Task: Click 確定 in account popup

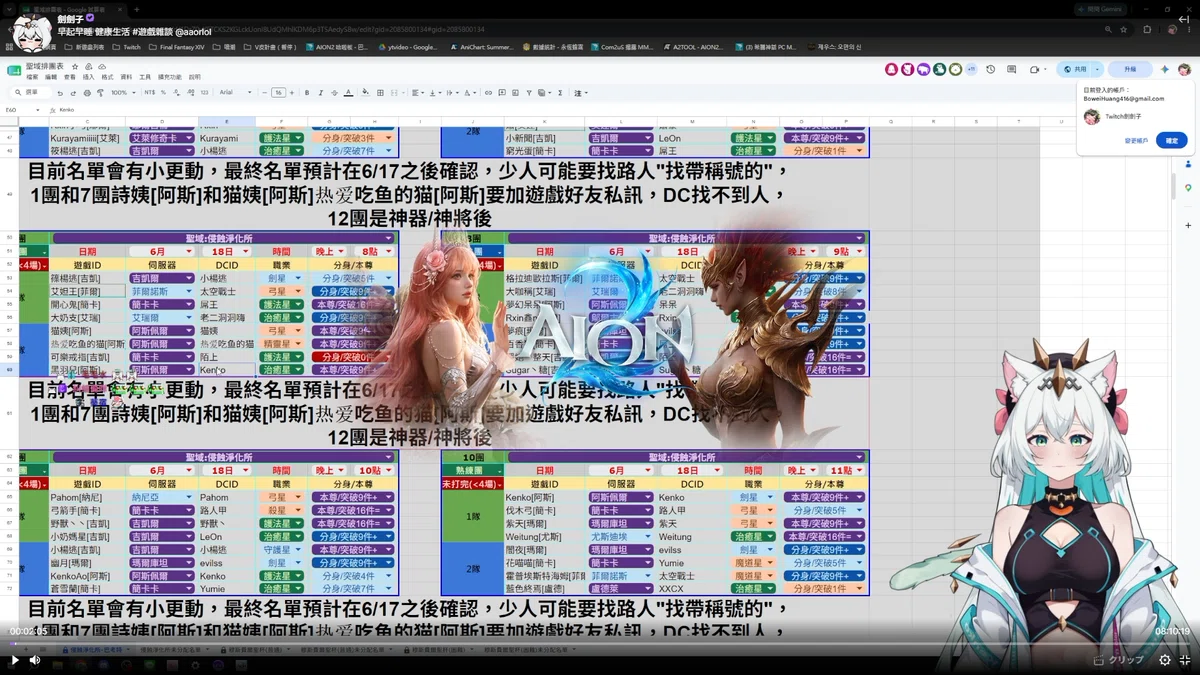Action: click(x=1172, y=141)
